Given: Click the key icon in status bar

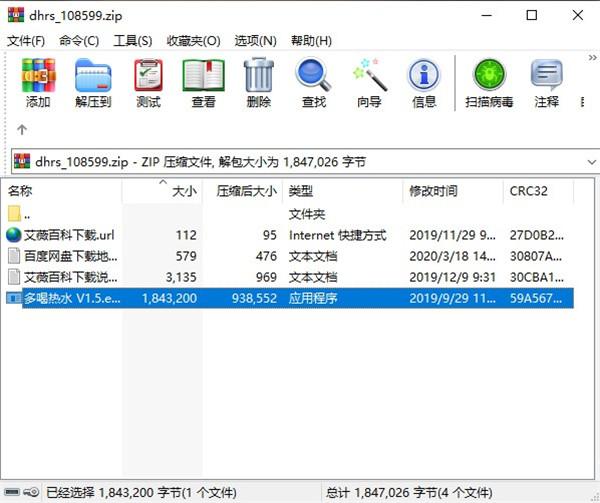Looking at the screenshot, I should coord(31,492).
